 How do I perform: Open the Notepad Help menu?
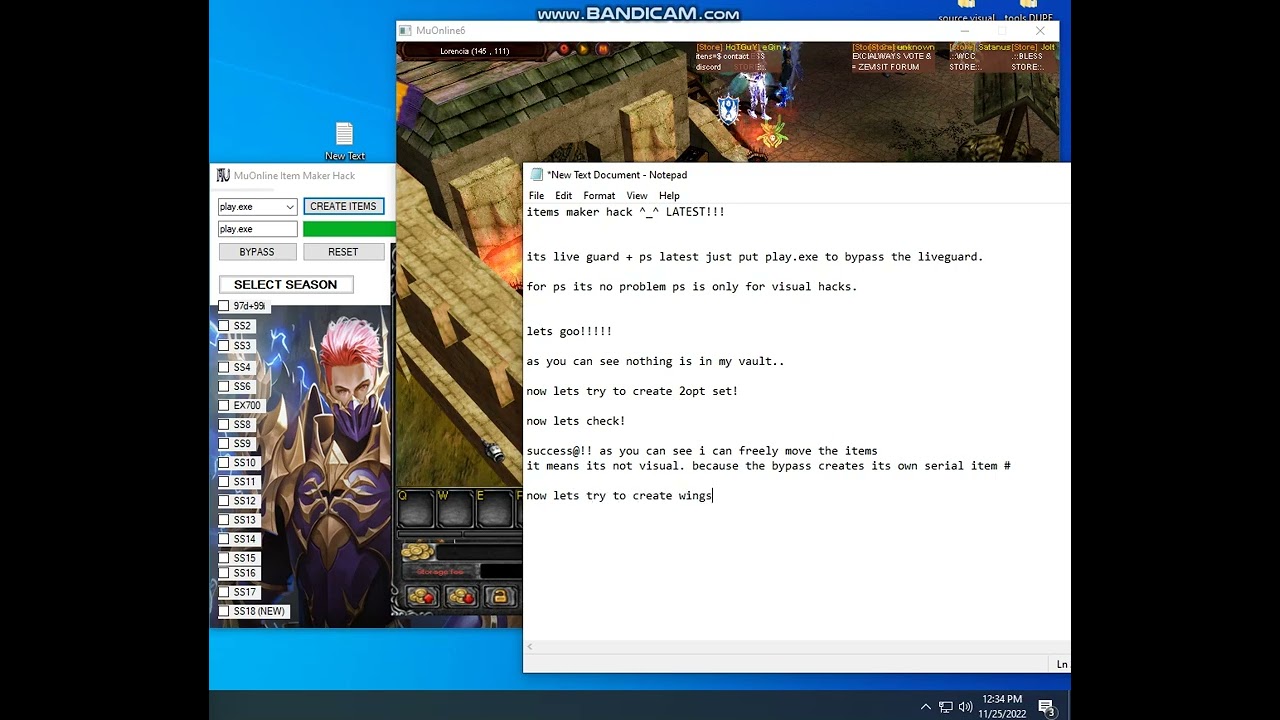click(669, 196)
